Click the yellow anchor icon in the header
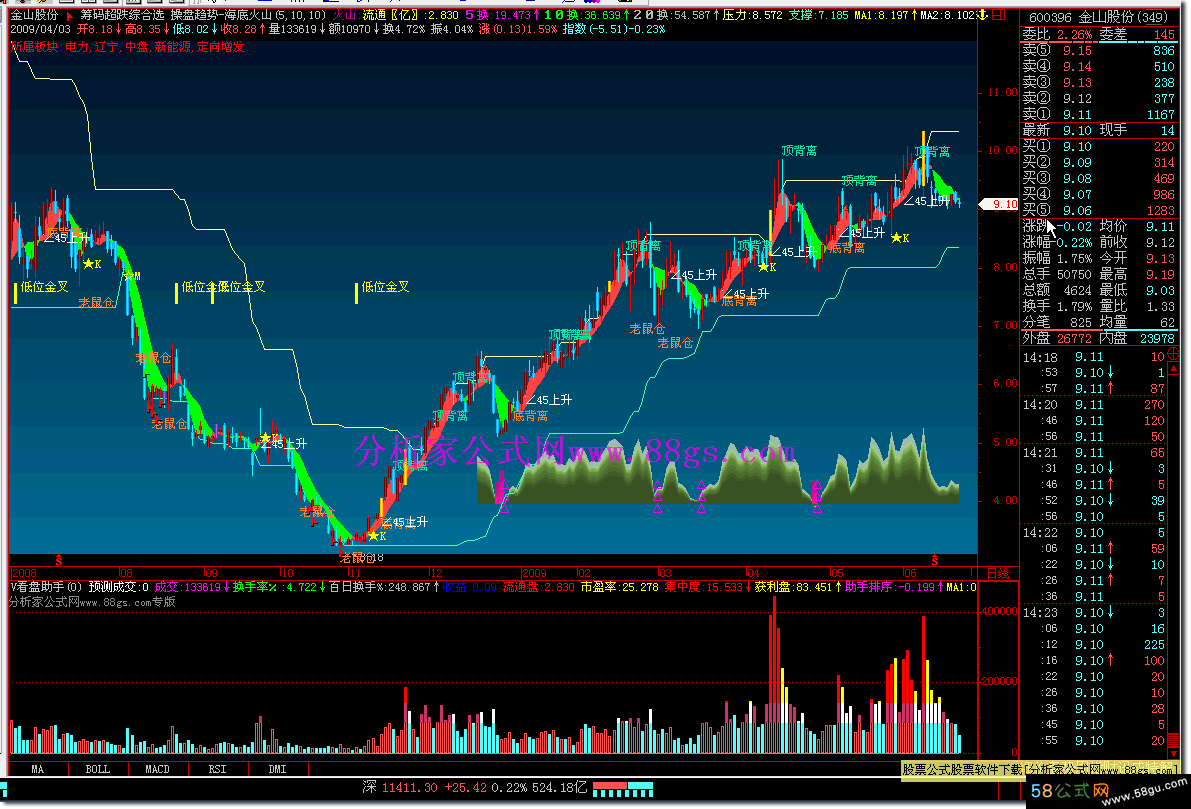Image resolution: width=1191 pixels, height=809 pixels. (x=982, y=14)
